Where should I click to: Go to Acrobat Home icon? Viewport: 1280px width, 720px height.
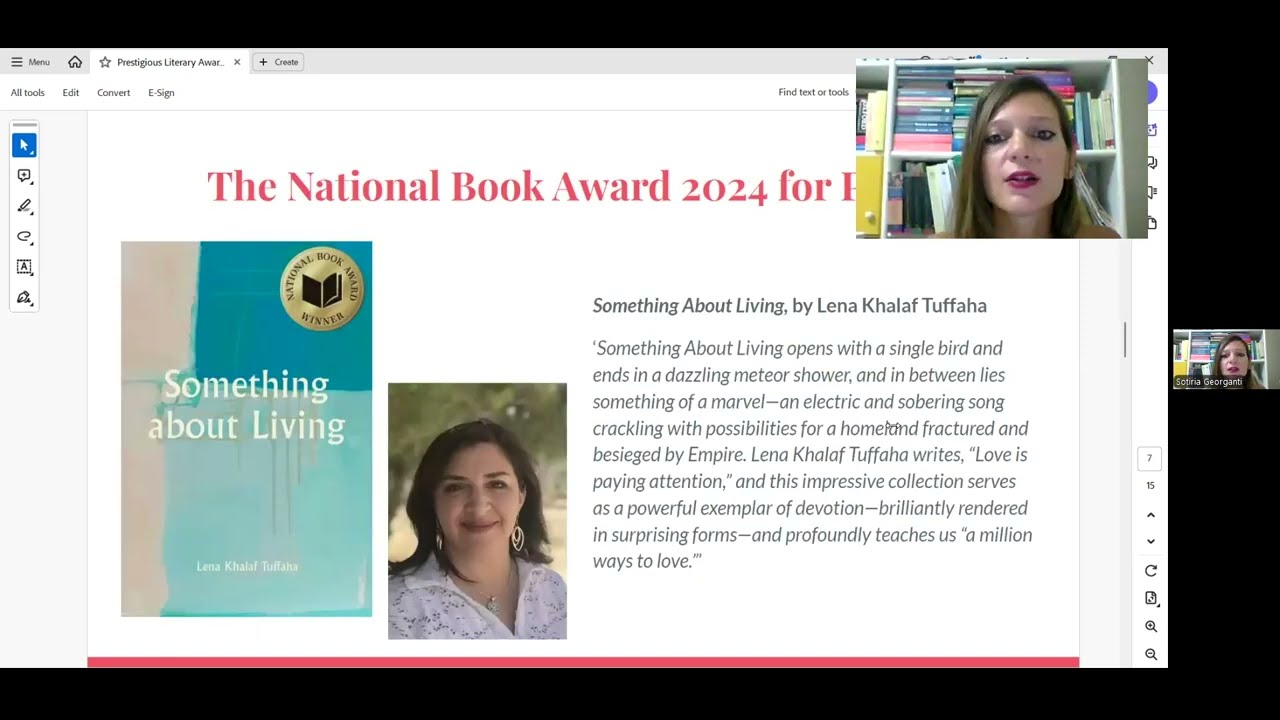coord(75,62)
